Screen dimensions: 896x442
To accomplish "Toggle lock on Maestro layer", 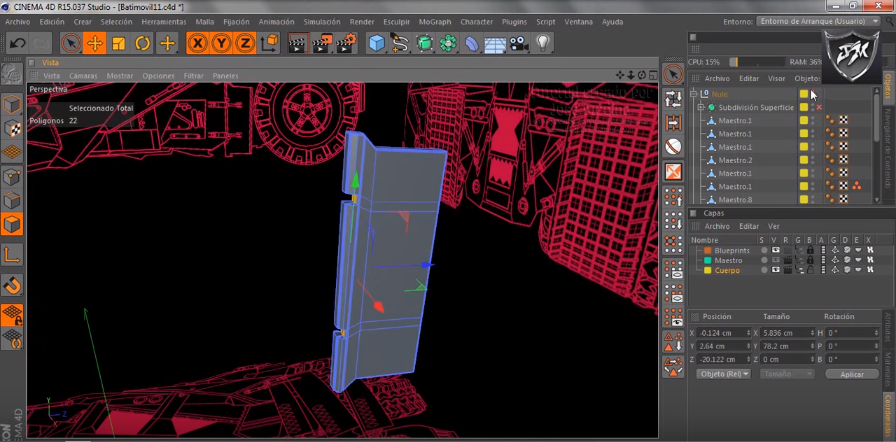I will [x=810, y=260].
